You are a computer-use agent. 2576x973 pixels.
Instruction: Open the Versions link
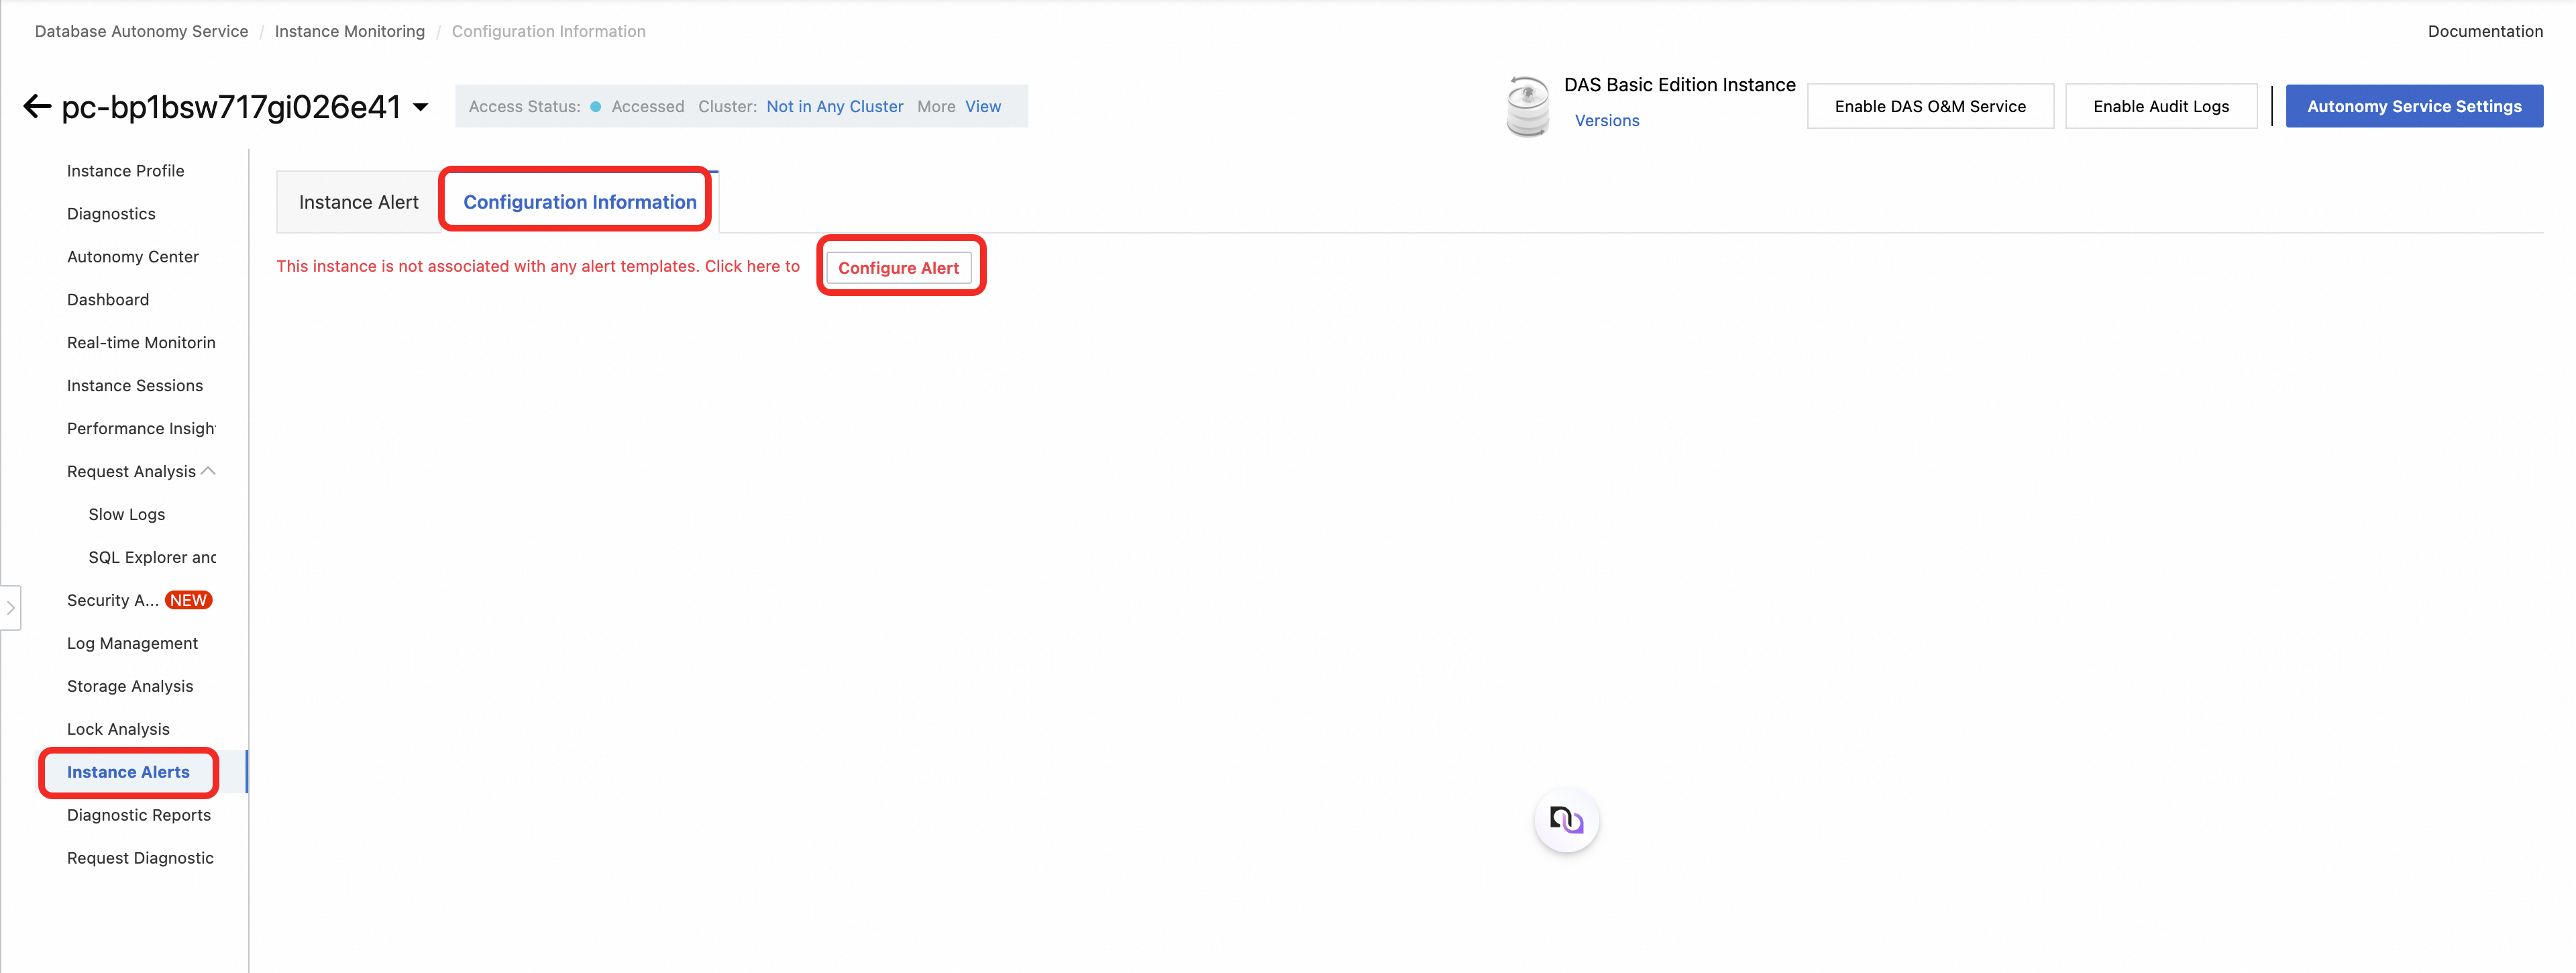point(1607,120)
